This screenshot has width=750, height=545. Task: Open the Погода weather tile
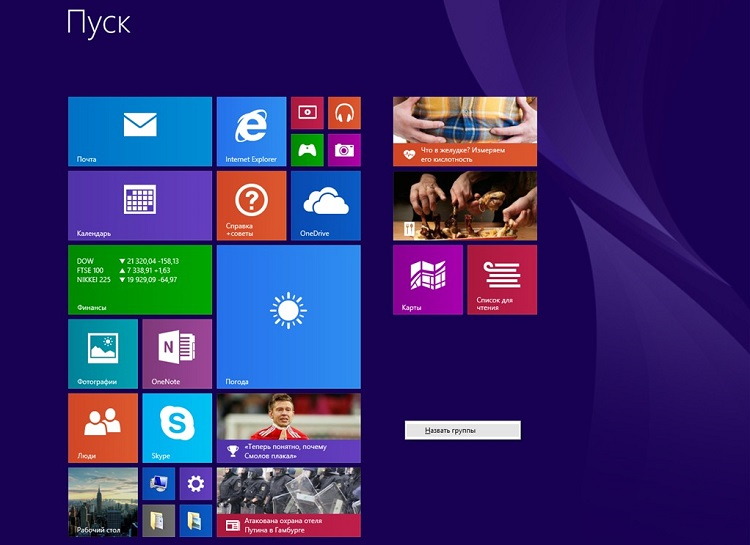tap(288, 316)
